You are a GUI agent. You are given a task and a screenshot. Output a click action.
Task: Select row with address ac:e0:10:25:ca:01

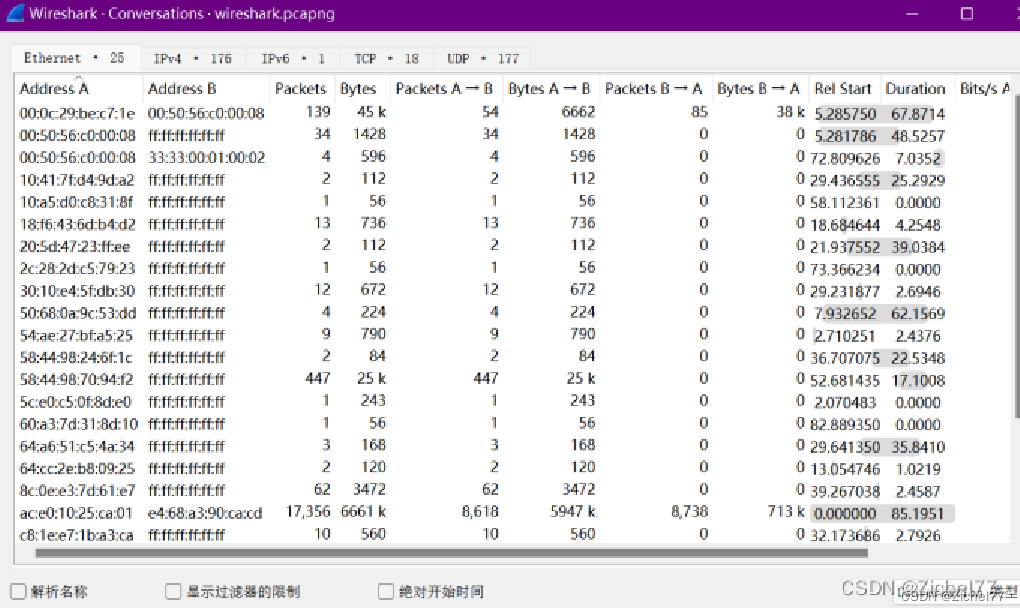tap(514, 513)
